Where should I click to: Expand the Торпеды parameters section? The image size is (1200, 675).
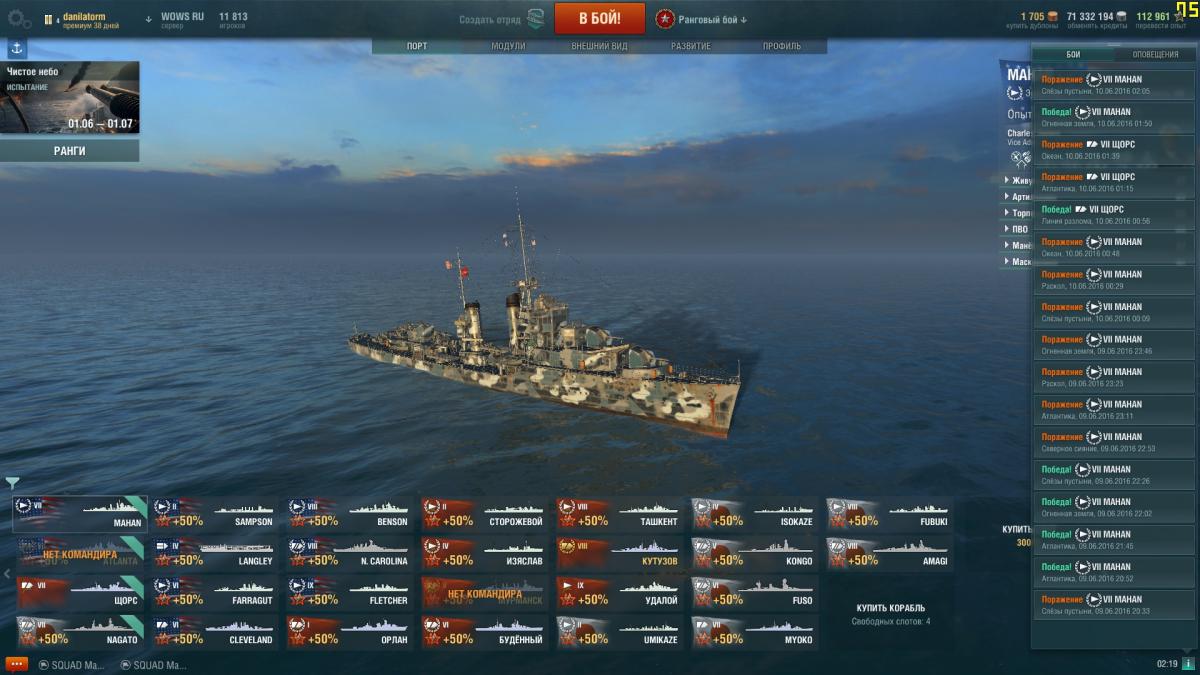coord(1017,213)
